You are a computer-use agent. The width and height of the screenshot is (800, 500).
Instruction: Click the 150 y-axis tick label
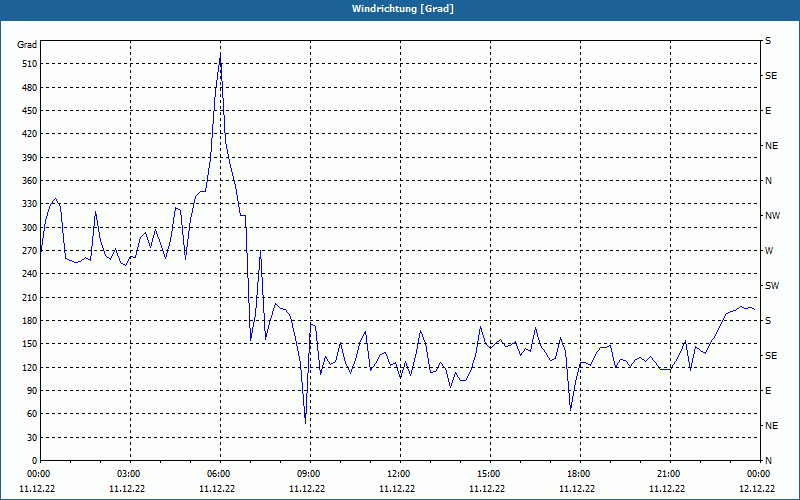(x=30, y=343)
